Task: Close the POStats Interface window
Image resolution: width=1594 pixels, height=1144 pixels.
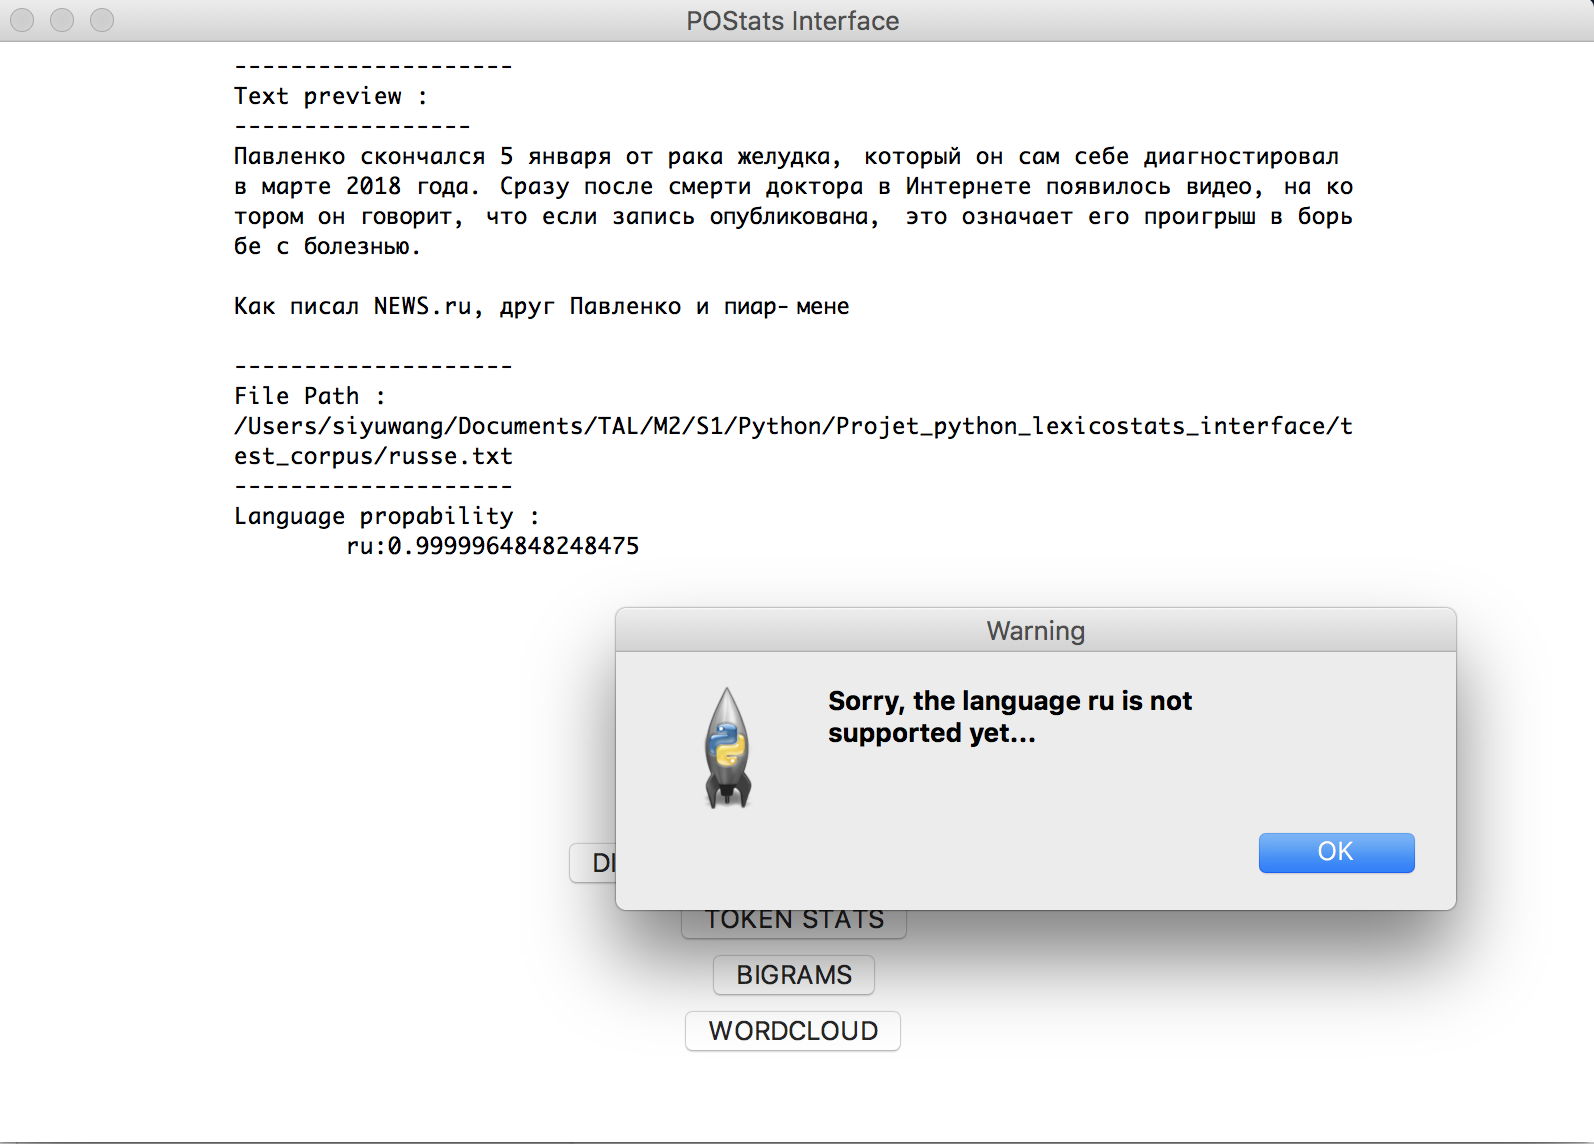Action: (22, 20)
